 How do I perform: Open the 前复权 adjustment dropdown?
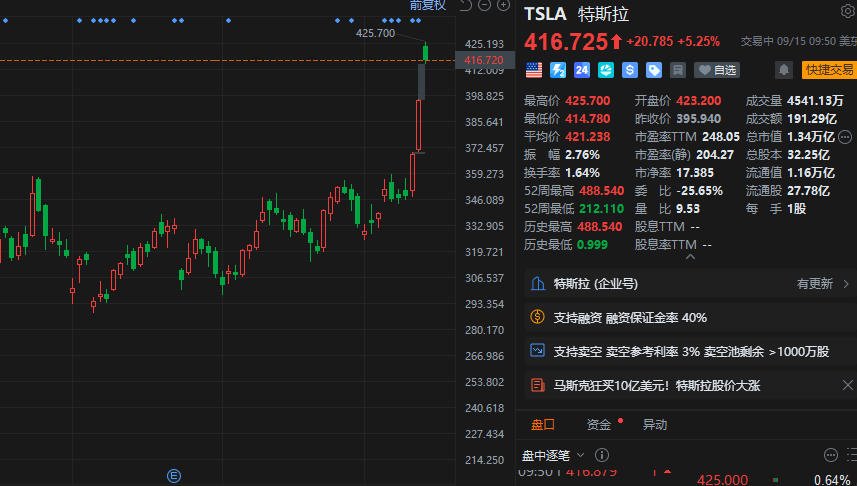click(x=428, y=5)
